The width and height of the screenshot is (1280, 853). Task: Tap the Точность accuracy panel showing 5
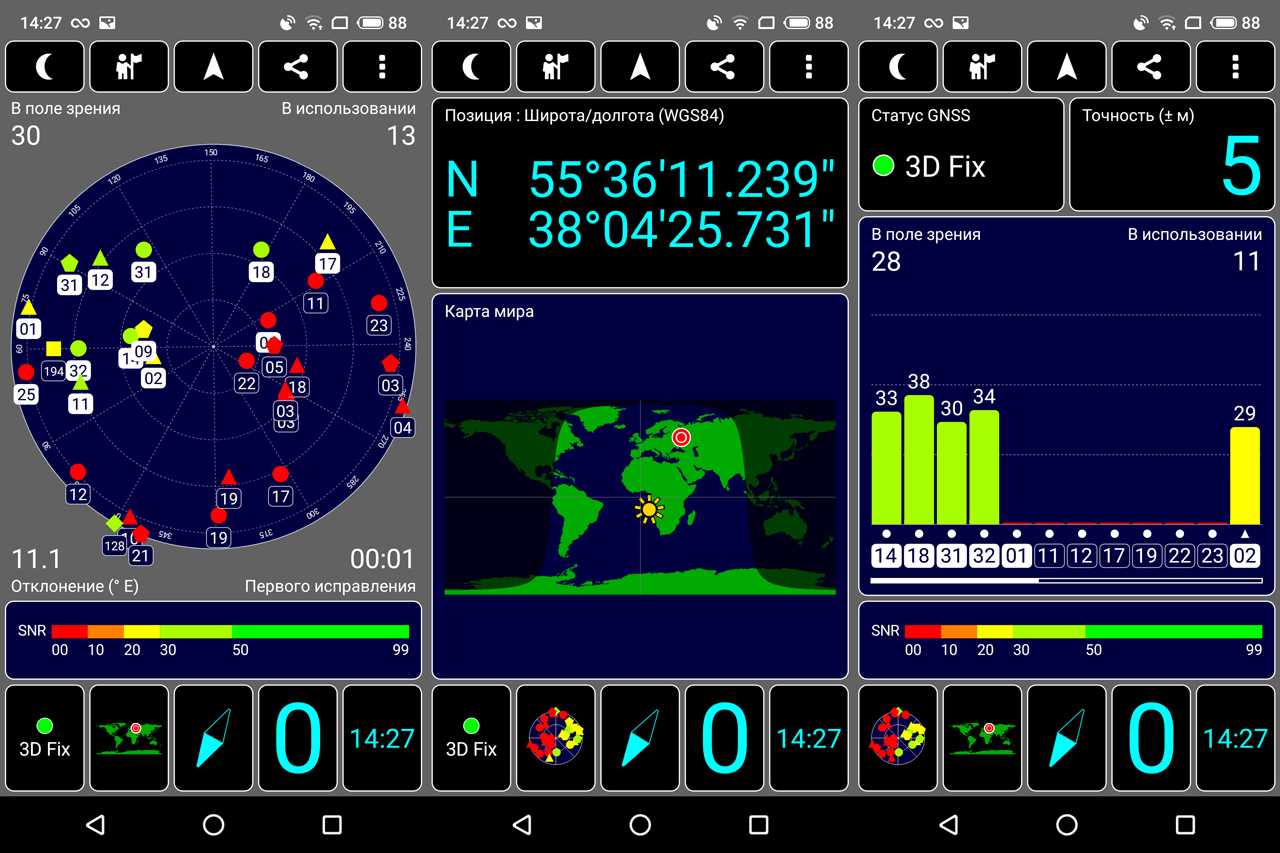pos(1172,154)
